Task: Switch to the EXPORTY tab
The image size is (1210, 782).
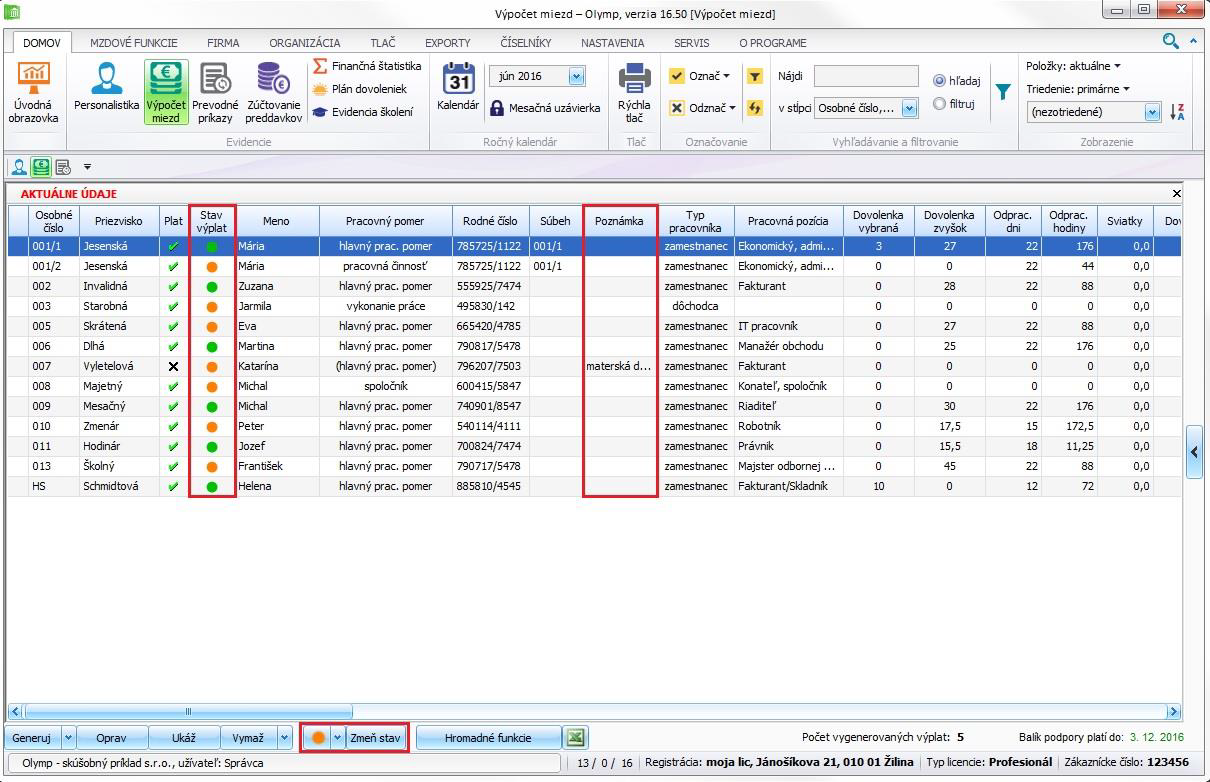Action: [448, 43]
